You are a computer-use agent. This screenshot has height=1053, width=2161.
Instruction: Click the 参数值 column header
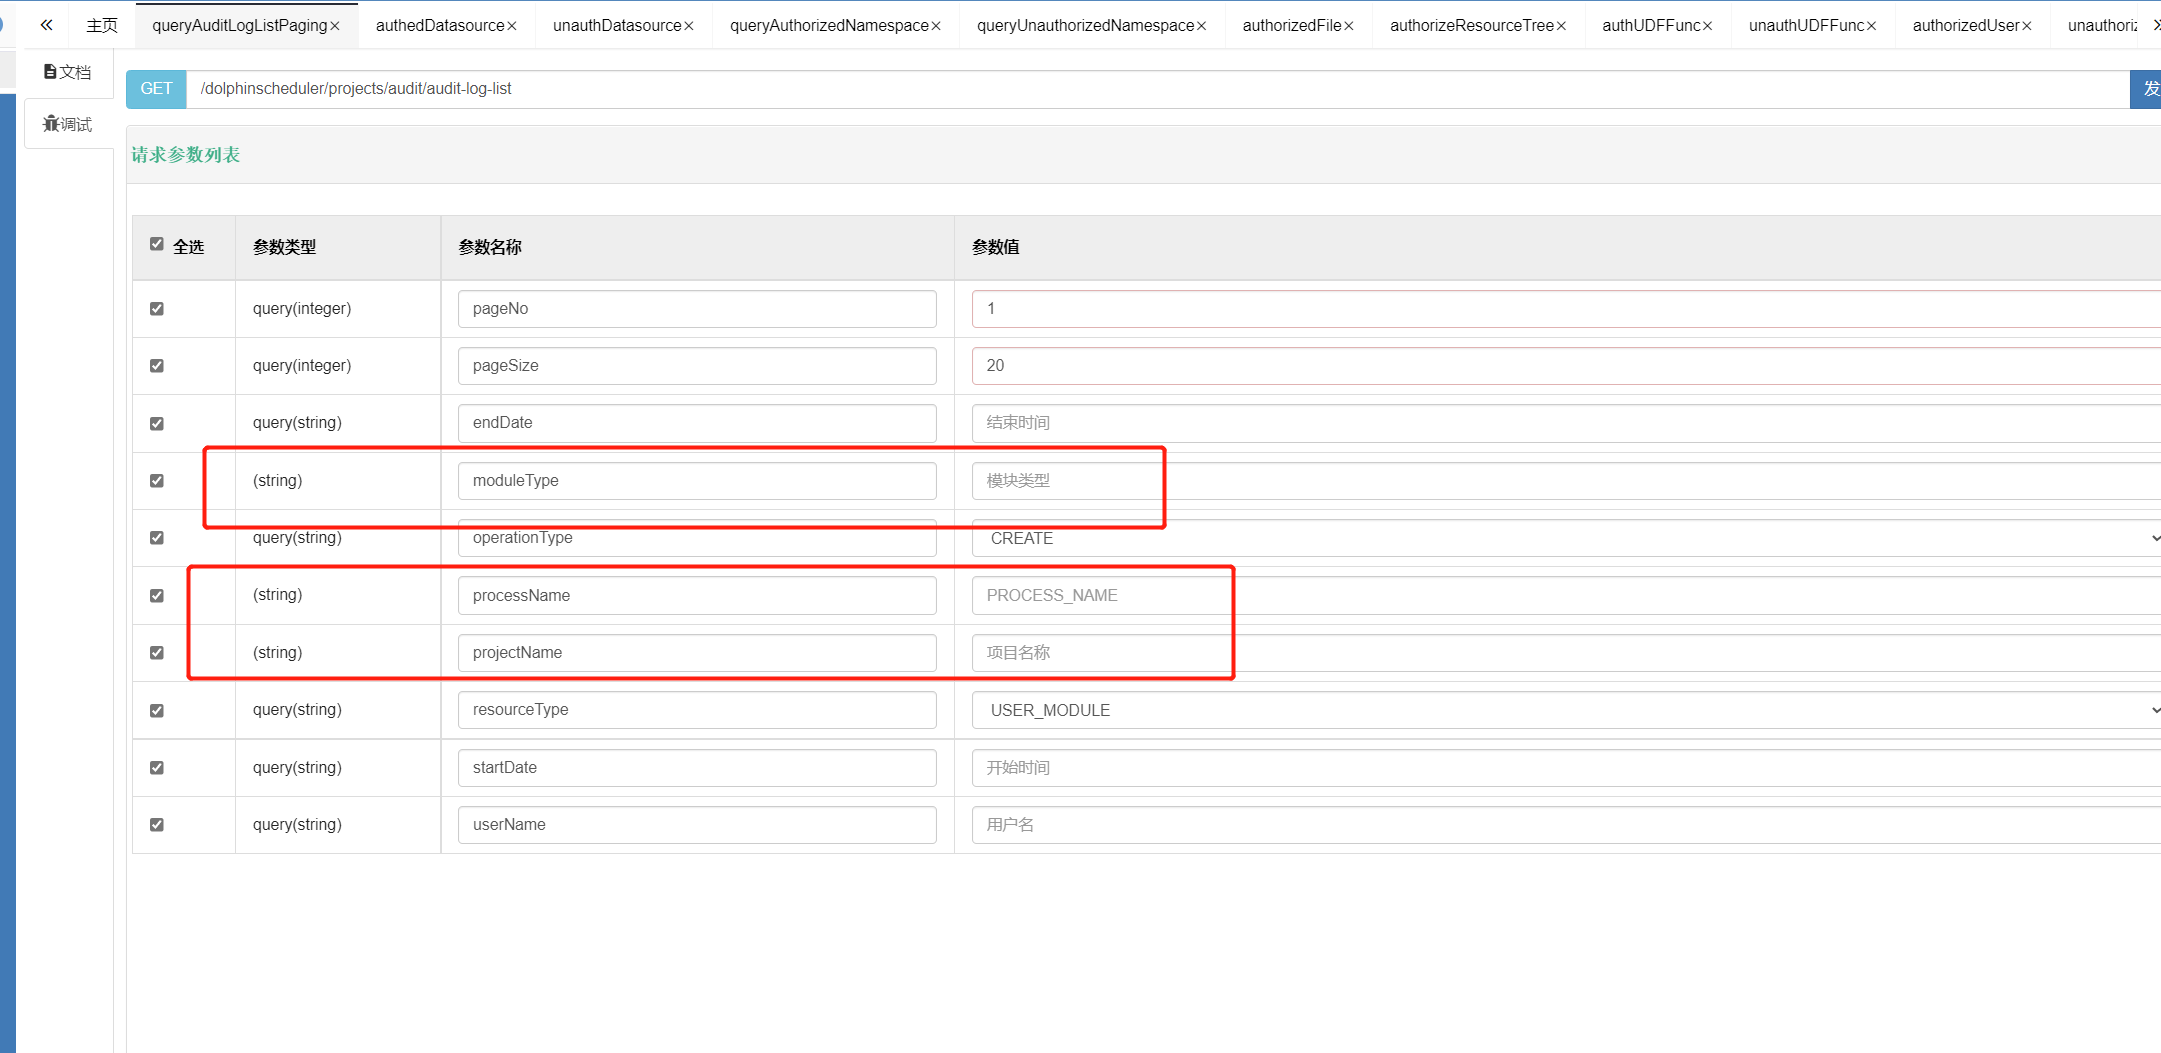(996, 247)
